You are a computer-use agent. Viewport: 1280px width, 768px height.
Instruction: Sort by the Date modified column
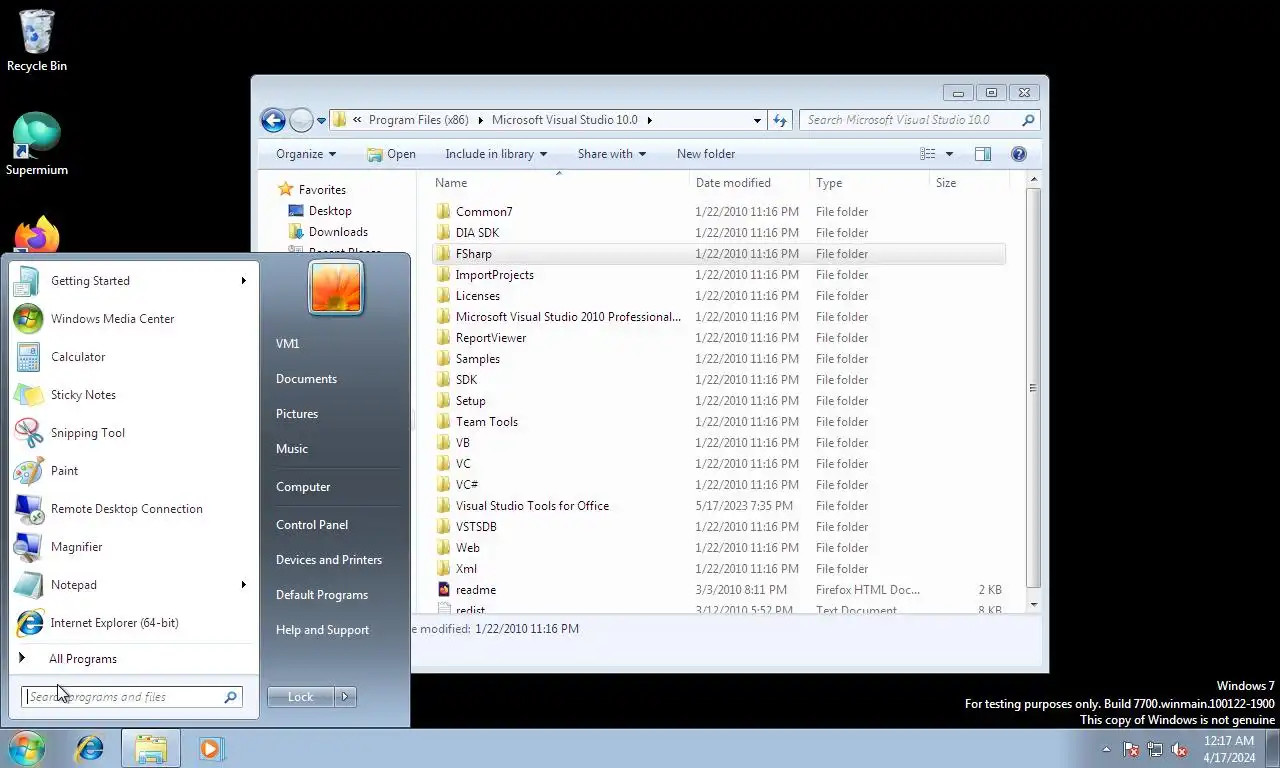pyautogui.click(x=749, y=183)
